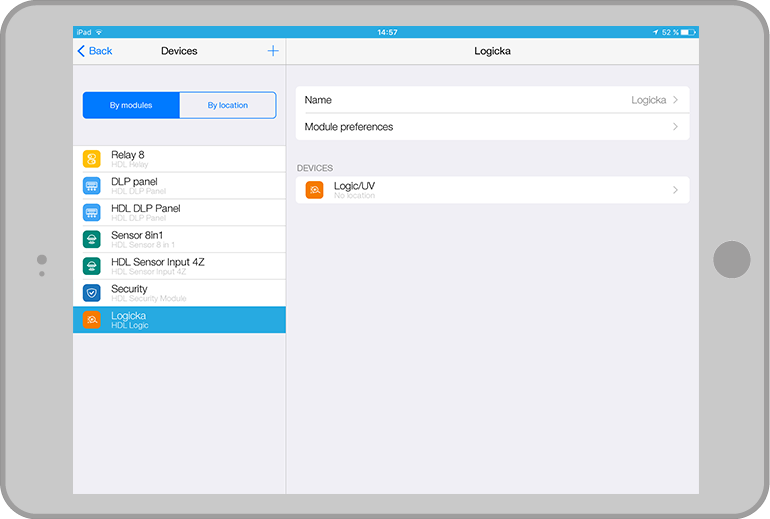The width and height of the screenshot is (770, 519).
Task: Tap the battery indicator in status bar
Action: click(687, 32)
